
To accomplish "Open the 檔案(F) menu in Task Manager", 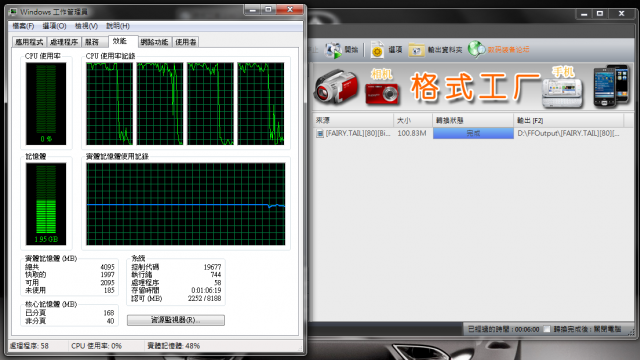I will (x=23, y=26).
